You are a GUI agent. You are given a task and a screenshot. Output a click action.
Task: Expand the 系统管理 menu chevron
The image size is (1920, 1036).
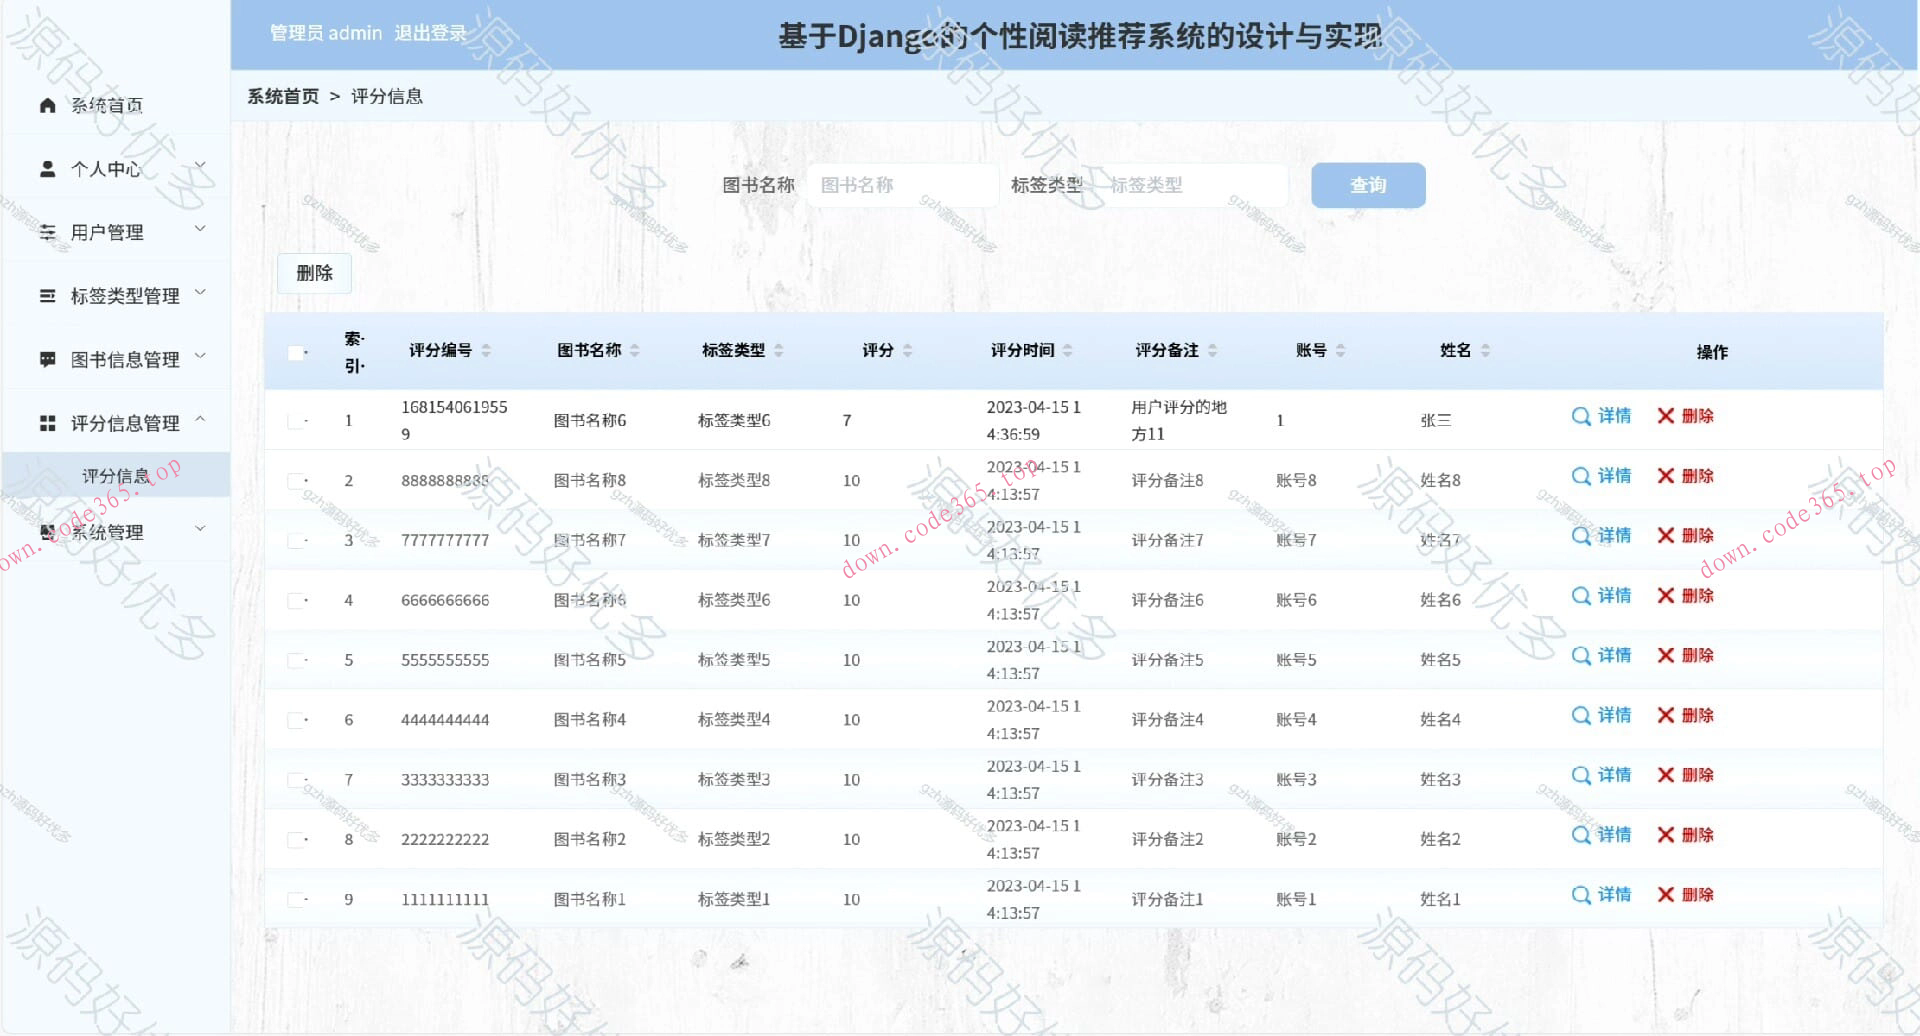click(x=200, y=528)
